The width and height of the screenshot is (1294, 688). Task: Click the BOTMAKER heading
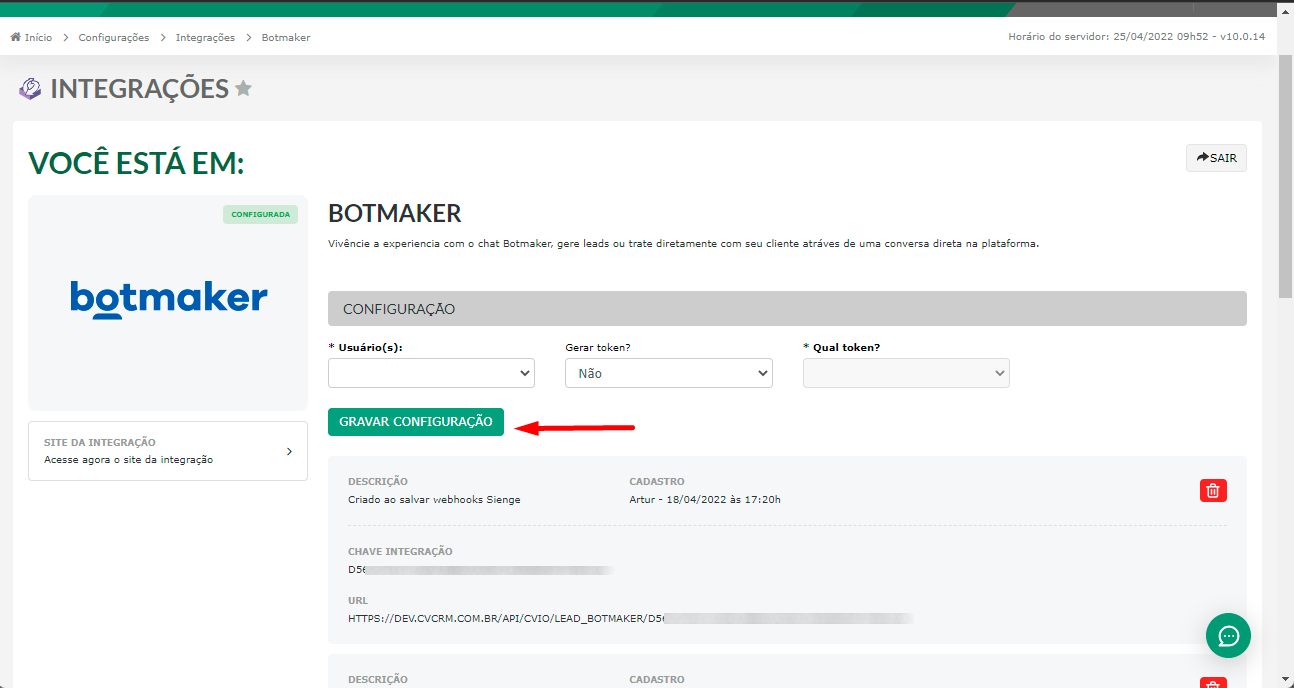pos(395,213)
